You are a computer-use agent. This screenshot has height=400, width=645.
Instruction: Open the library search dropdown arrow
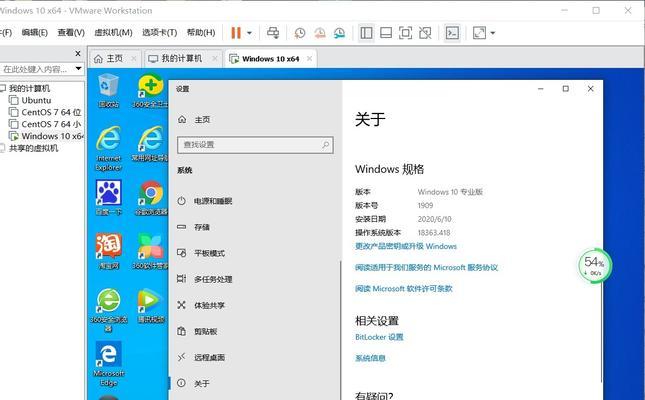coord(79,69)
